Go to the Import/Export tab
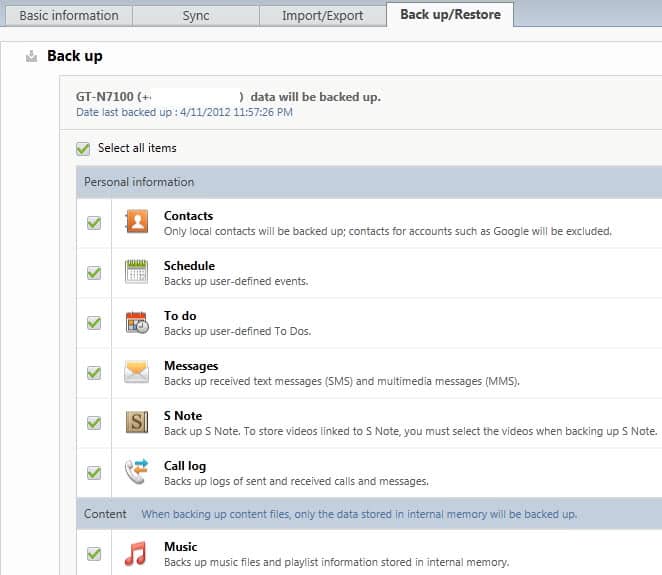 [322, 15]
